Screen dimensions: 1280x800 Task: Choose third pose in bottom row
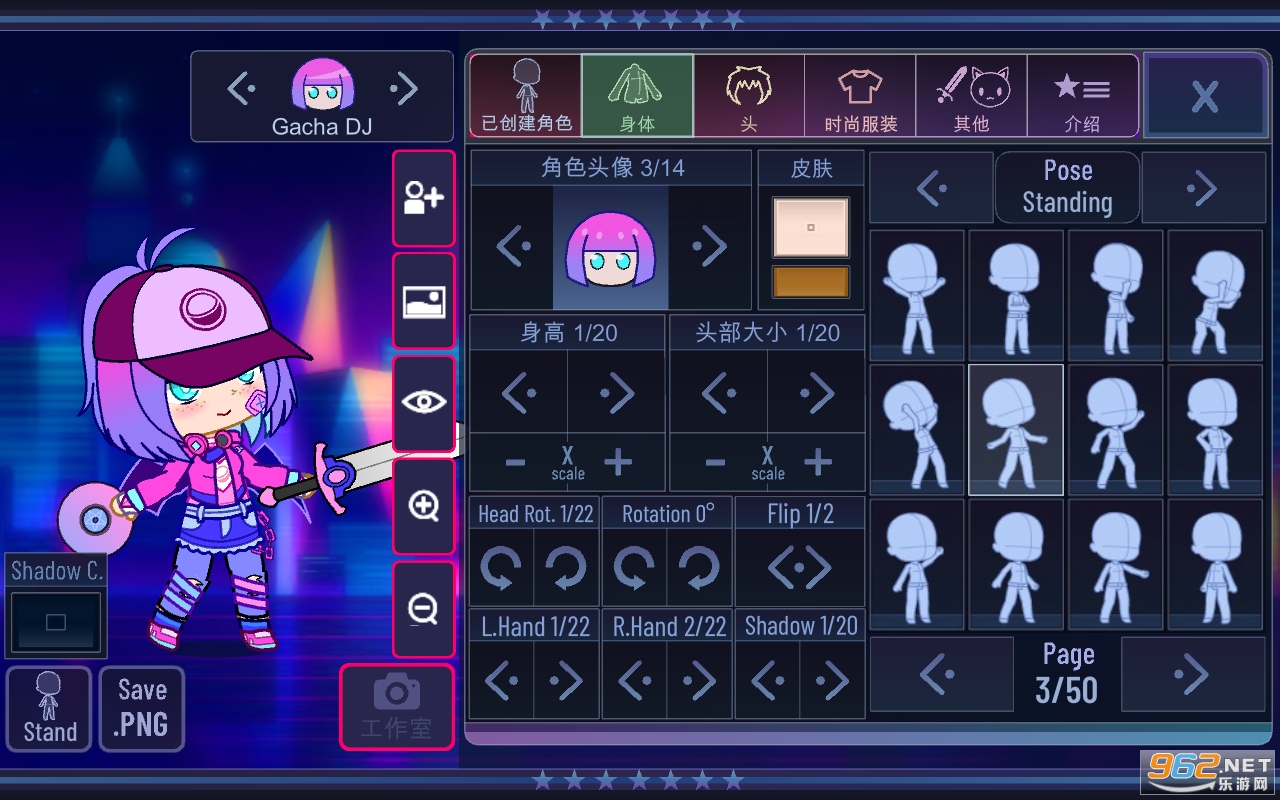coord(1116,564)
